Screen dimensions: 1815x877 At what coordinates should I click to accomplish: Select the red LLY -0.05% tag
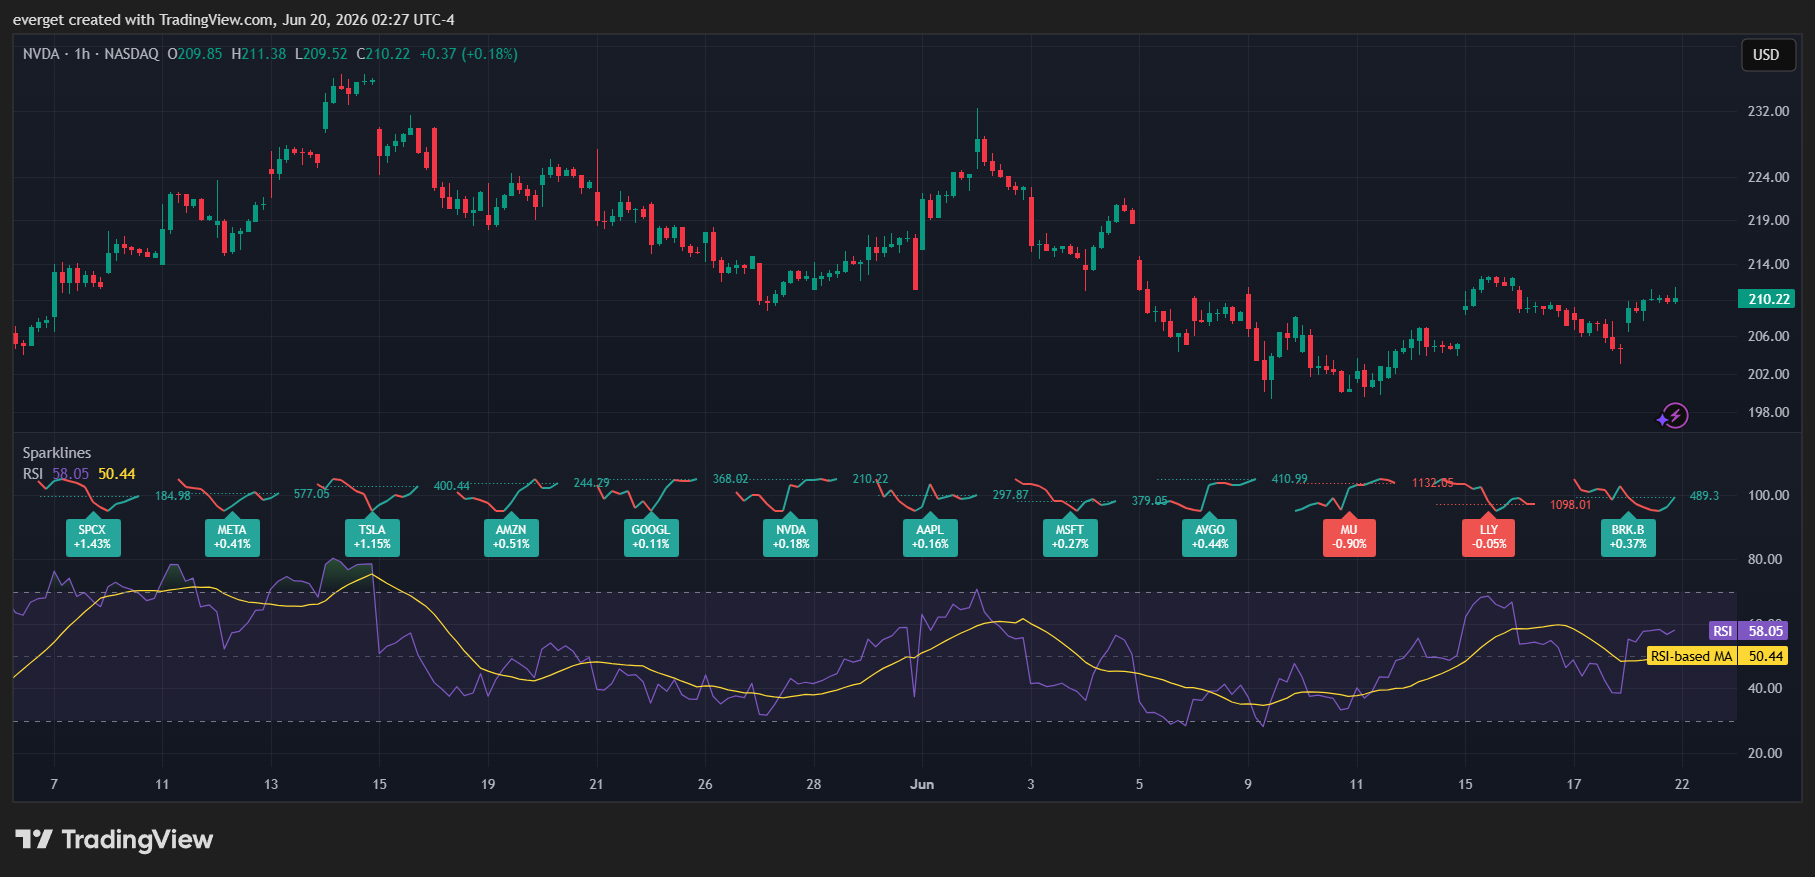point(1489,537)
